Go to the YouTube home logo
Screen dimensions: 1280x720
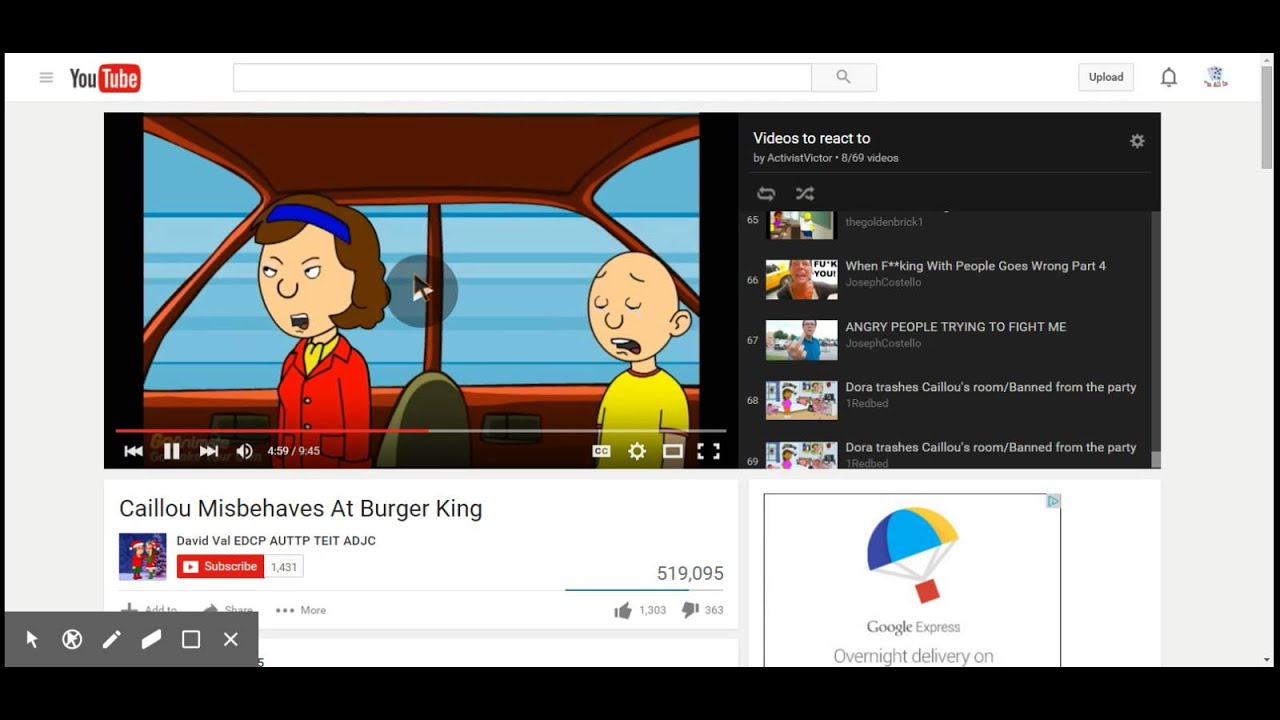coord(105,78)
